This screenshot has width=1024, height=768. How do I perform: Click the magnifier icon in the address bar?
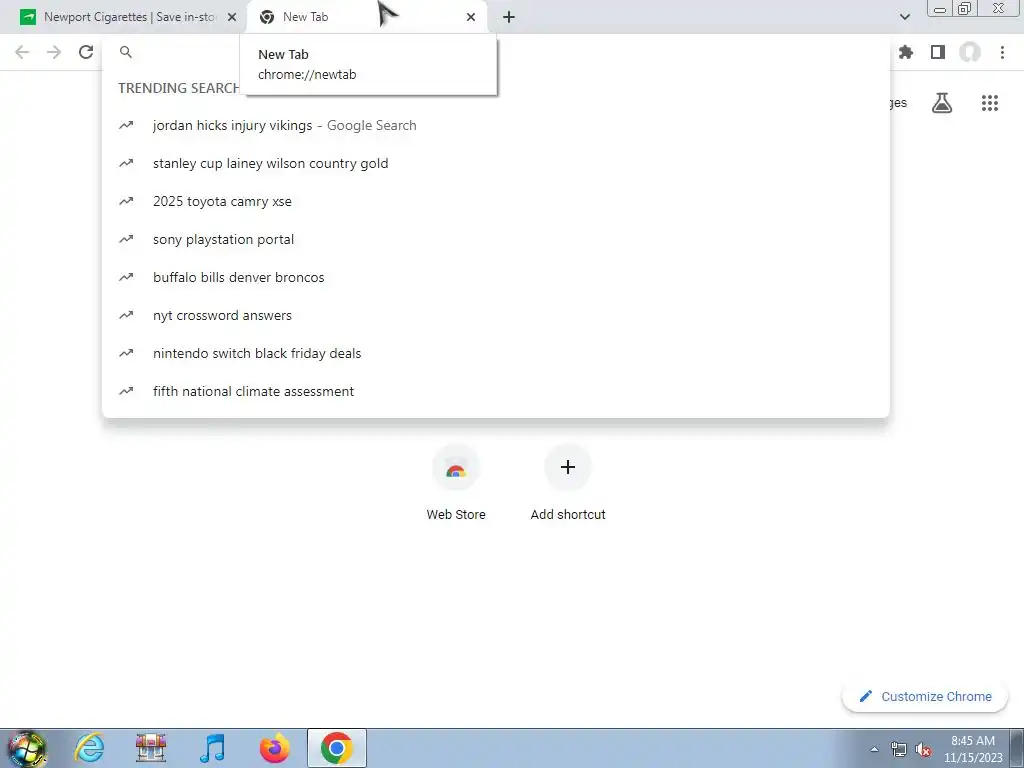(126, 52)
